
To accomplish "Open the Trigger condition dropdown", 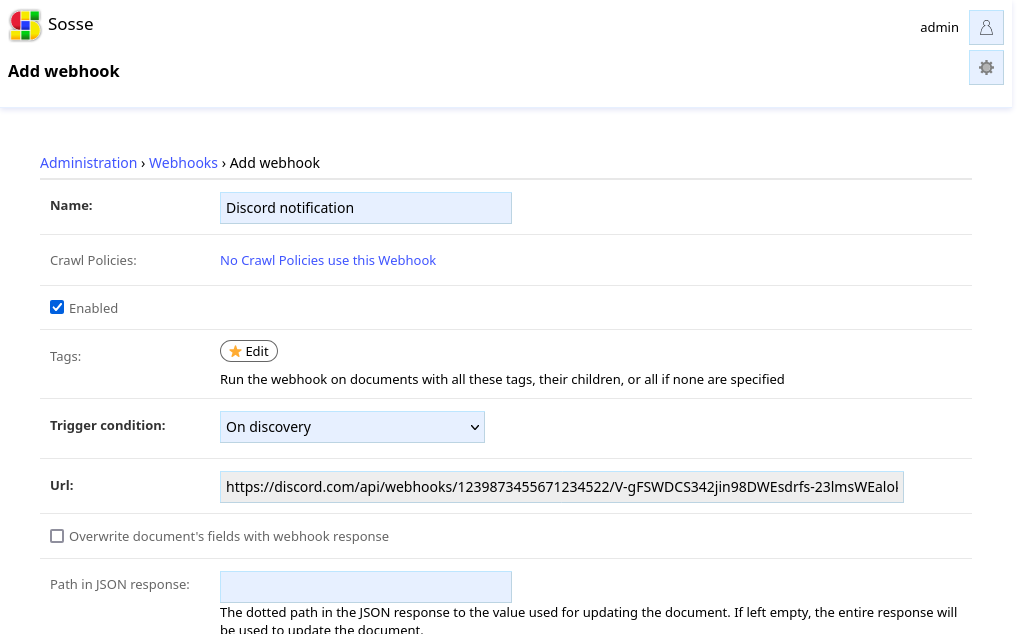I will coord(352,427).
